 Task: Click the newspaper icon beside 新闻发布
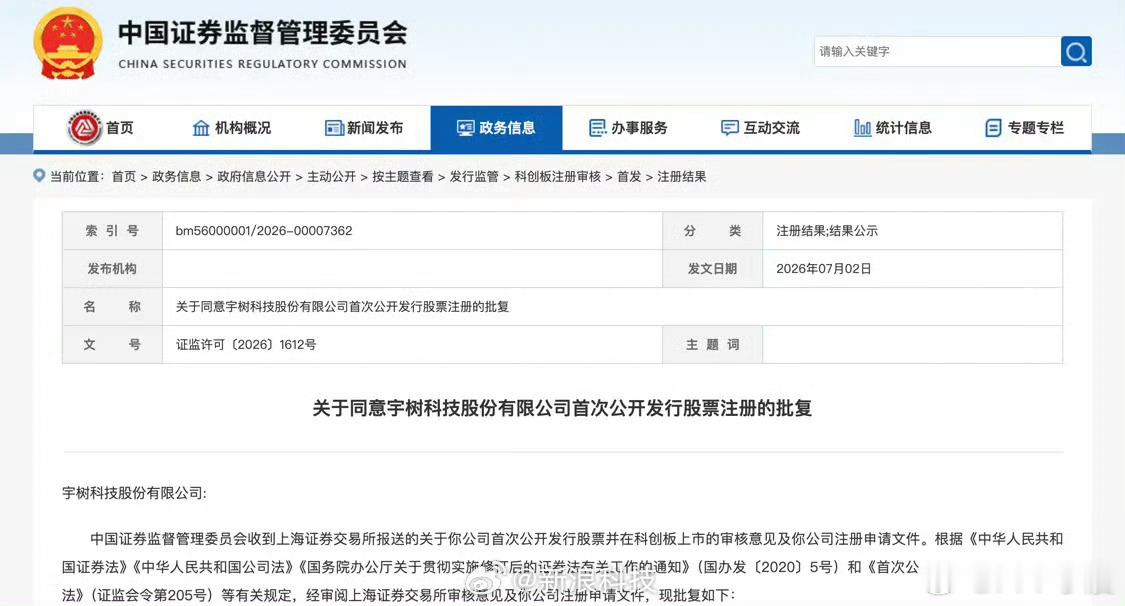click(x=334, y=128)
